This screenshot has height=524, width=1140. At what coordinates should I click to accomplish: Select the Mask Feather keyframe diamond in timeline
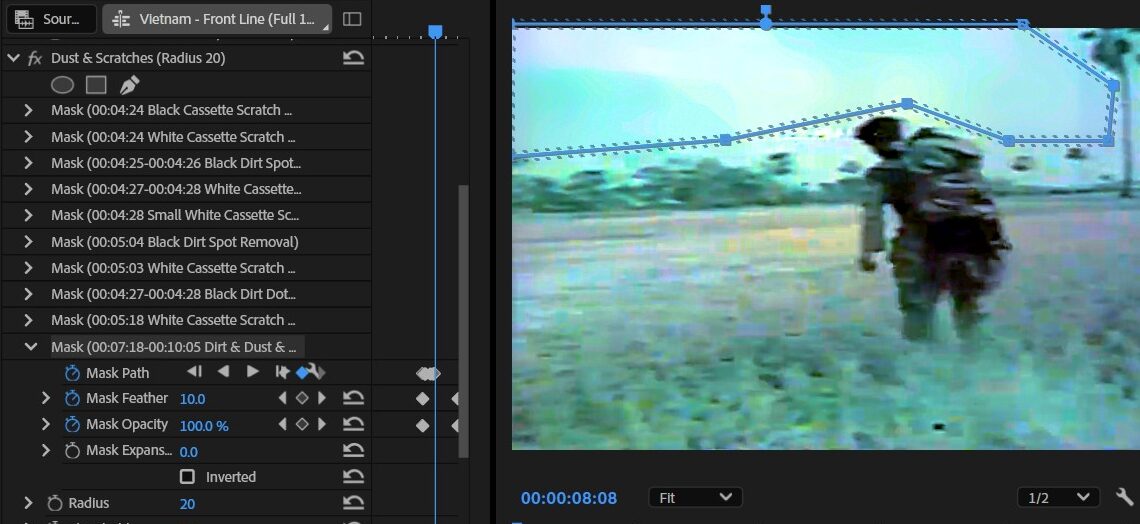tap(422, 398)
